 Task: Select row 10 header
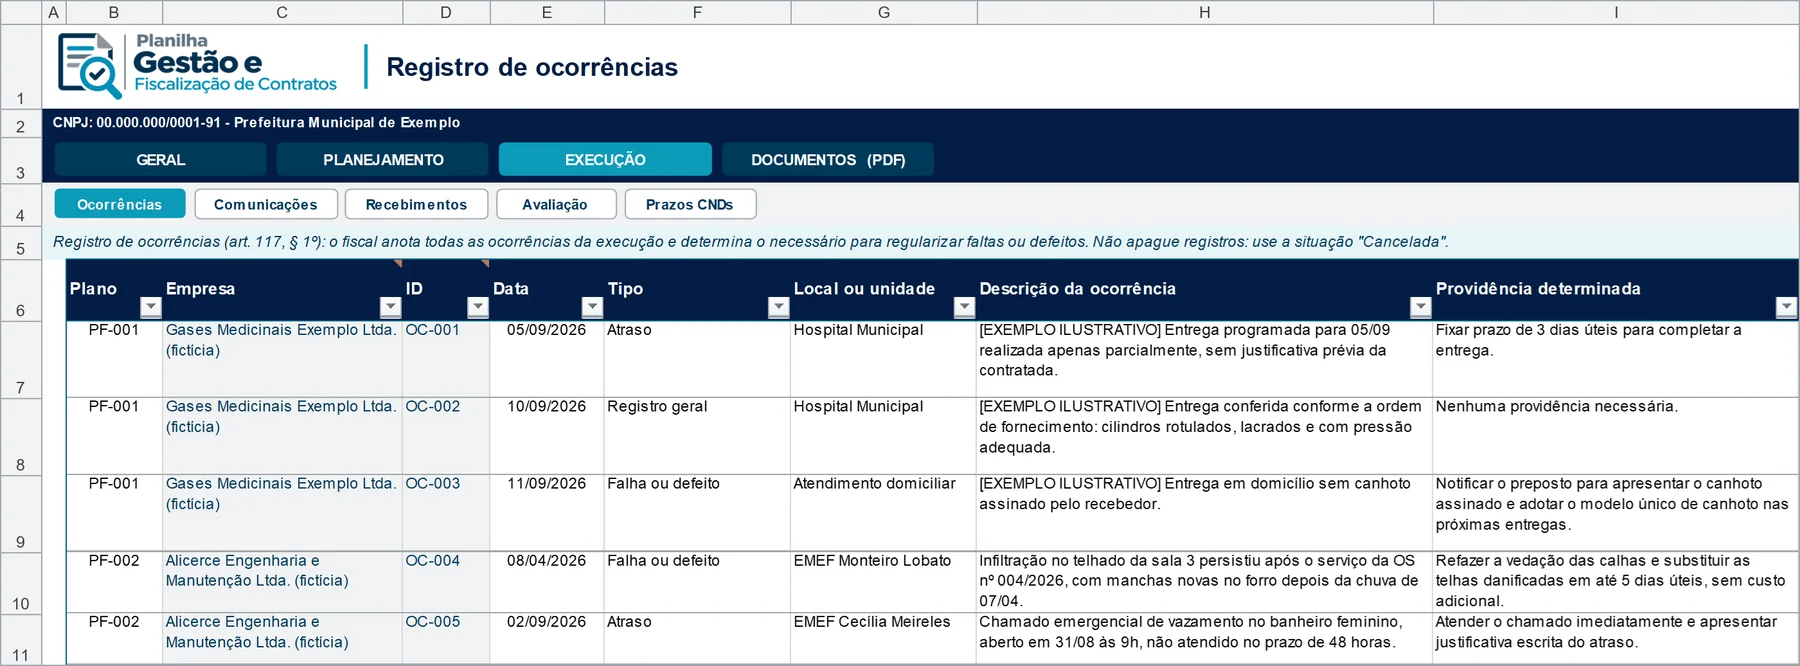click(20, 583)
